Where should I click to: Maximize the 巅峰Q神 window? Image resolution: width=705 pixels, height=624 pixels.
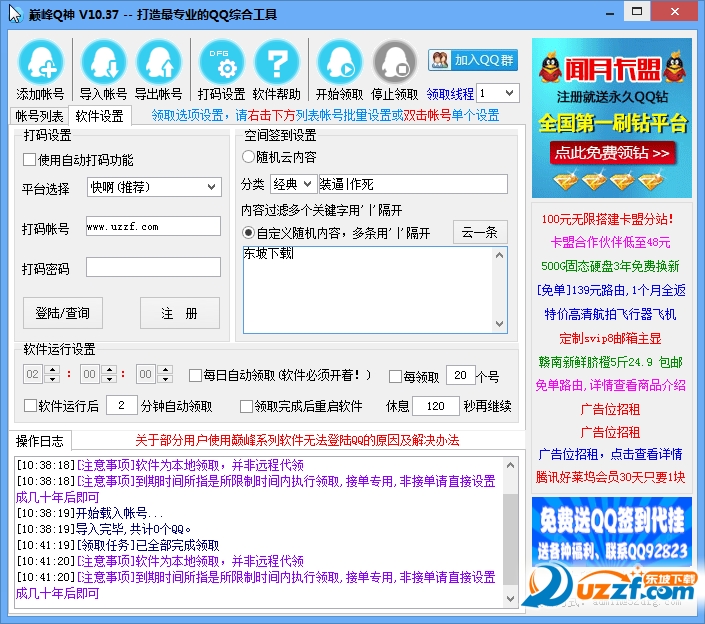(637, 12)
